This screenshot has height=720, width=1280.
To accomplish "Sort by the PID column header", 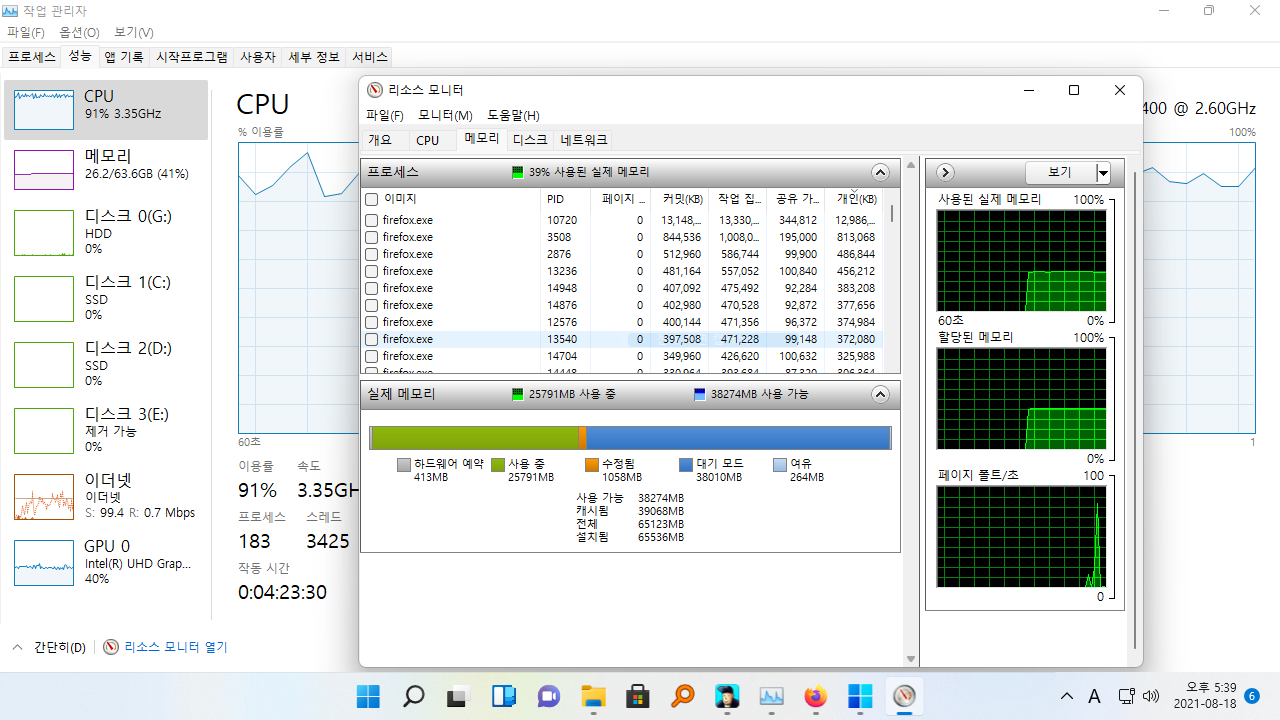I will (x=565, y=199).
